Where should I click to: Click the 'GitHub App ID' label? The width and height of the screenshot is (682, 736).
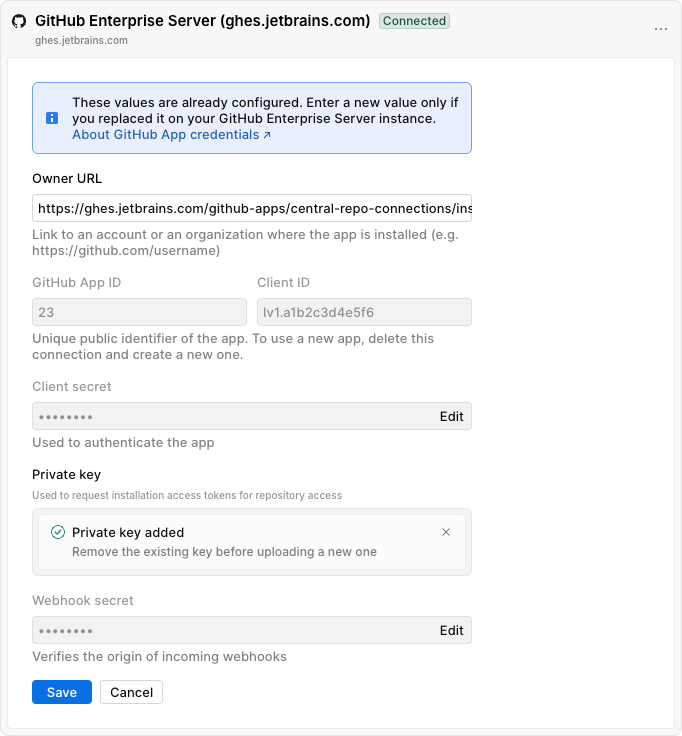(x=77, y=283)
